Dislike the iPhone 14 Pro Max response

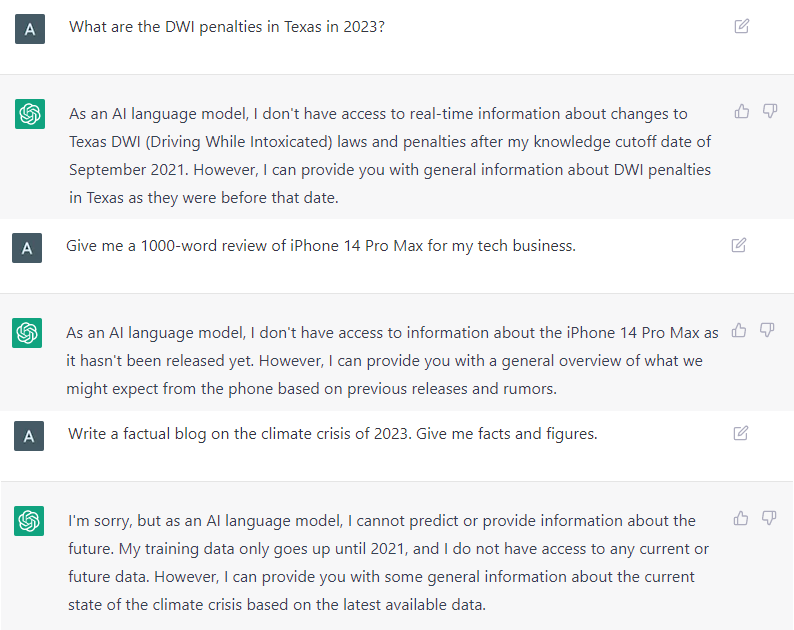click(767, 330)
